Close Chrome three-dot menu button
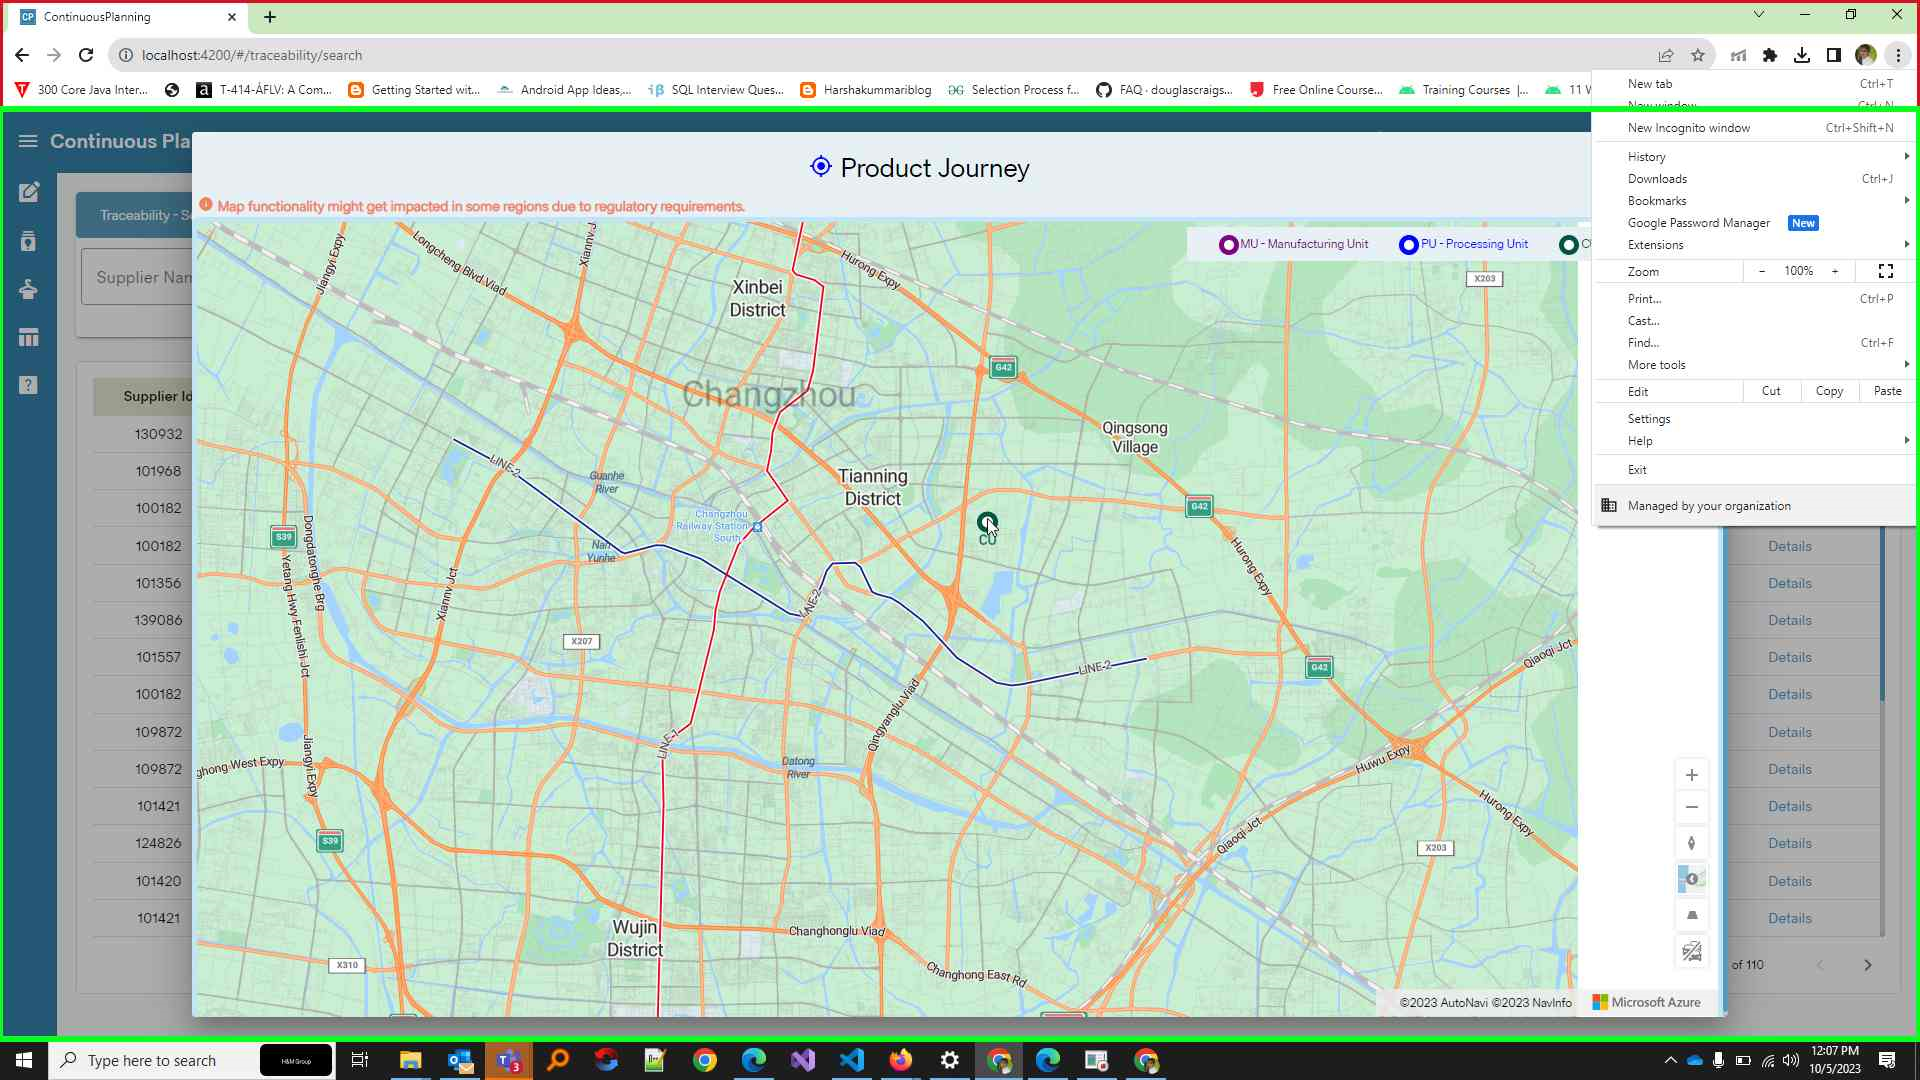The image size is (1920, 1080). pos(1898,55)
